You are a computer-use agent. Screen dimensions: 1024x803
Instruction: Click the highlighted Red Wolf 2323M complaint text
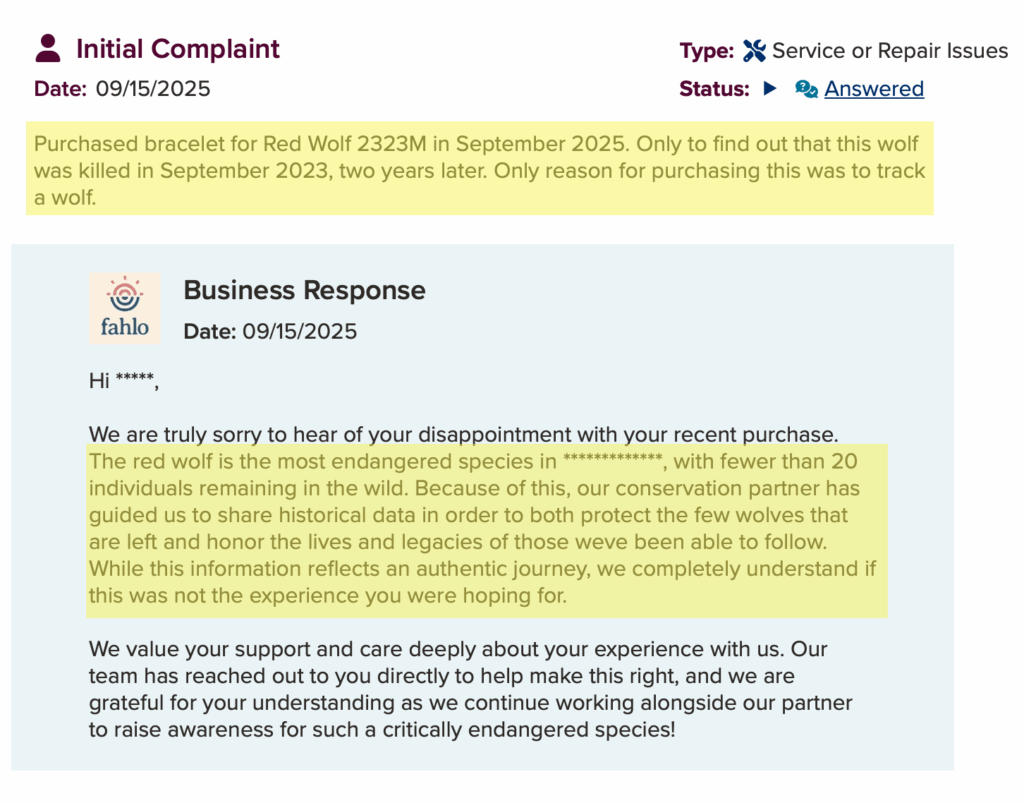[479, 170]
